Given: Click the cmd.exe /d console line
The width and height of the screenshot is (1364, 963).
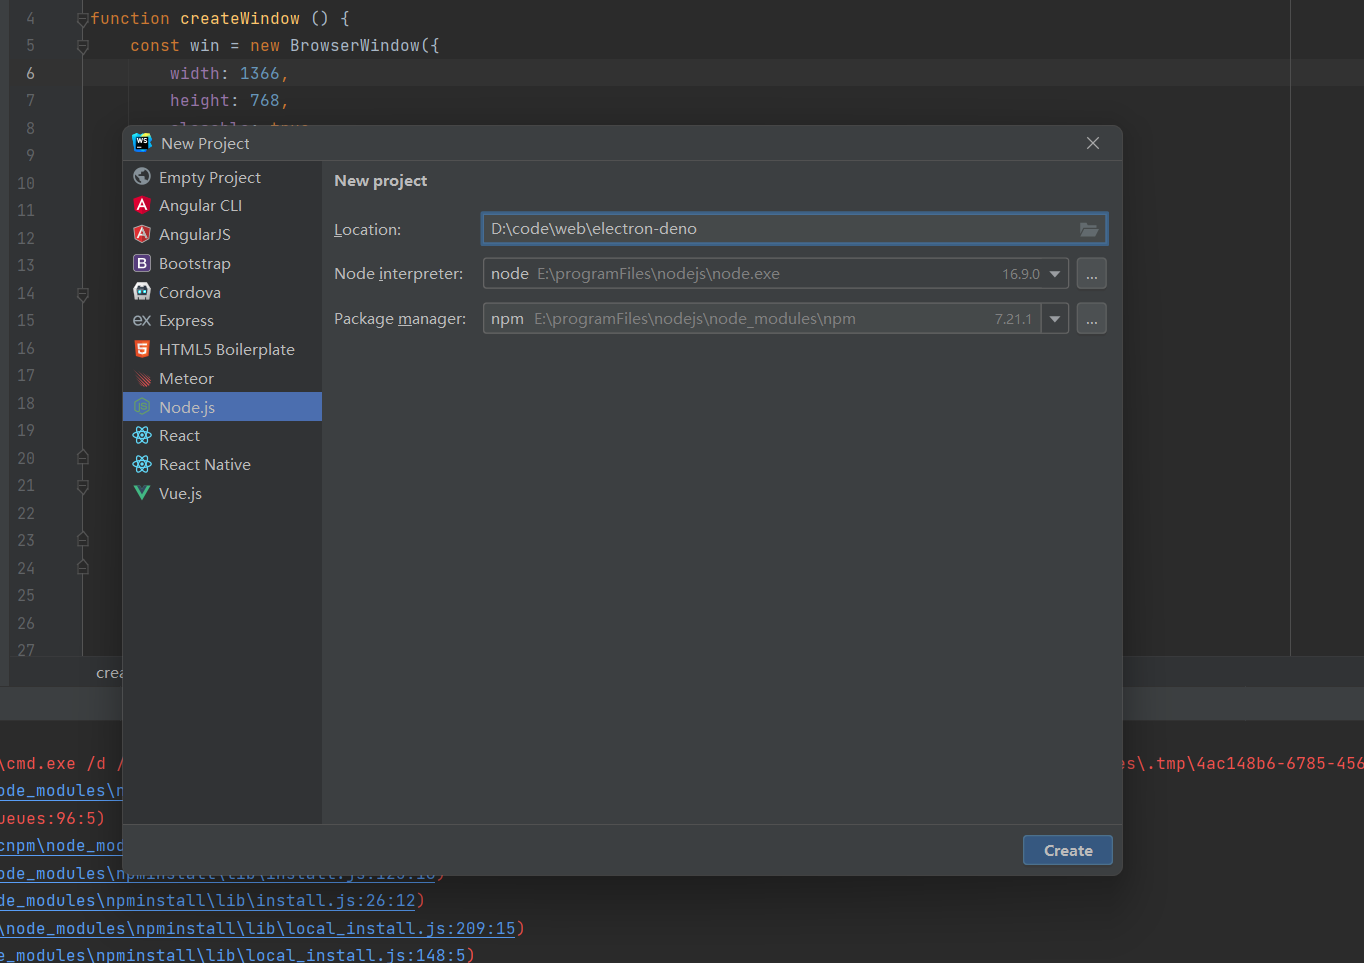Looking at the screenshot, I should coord(62,763).
